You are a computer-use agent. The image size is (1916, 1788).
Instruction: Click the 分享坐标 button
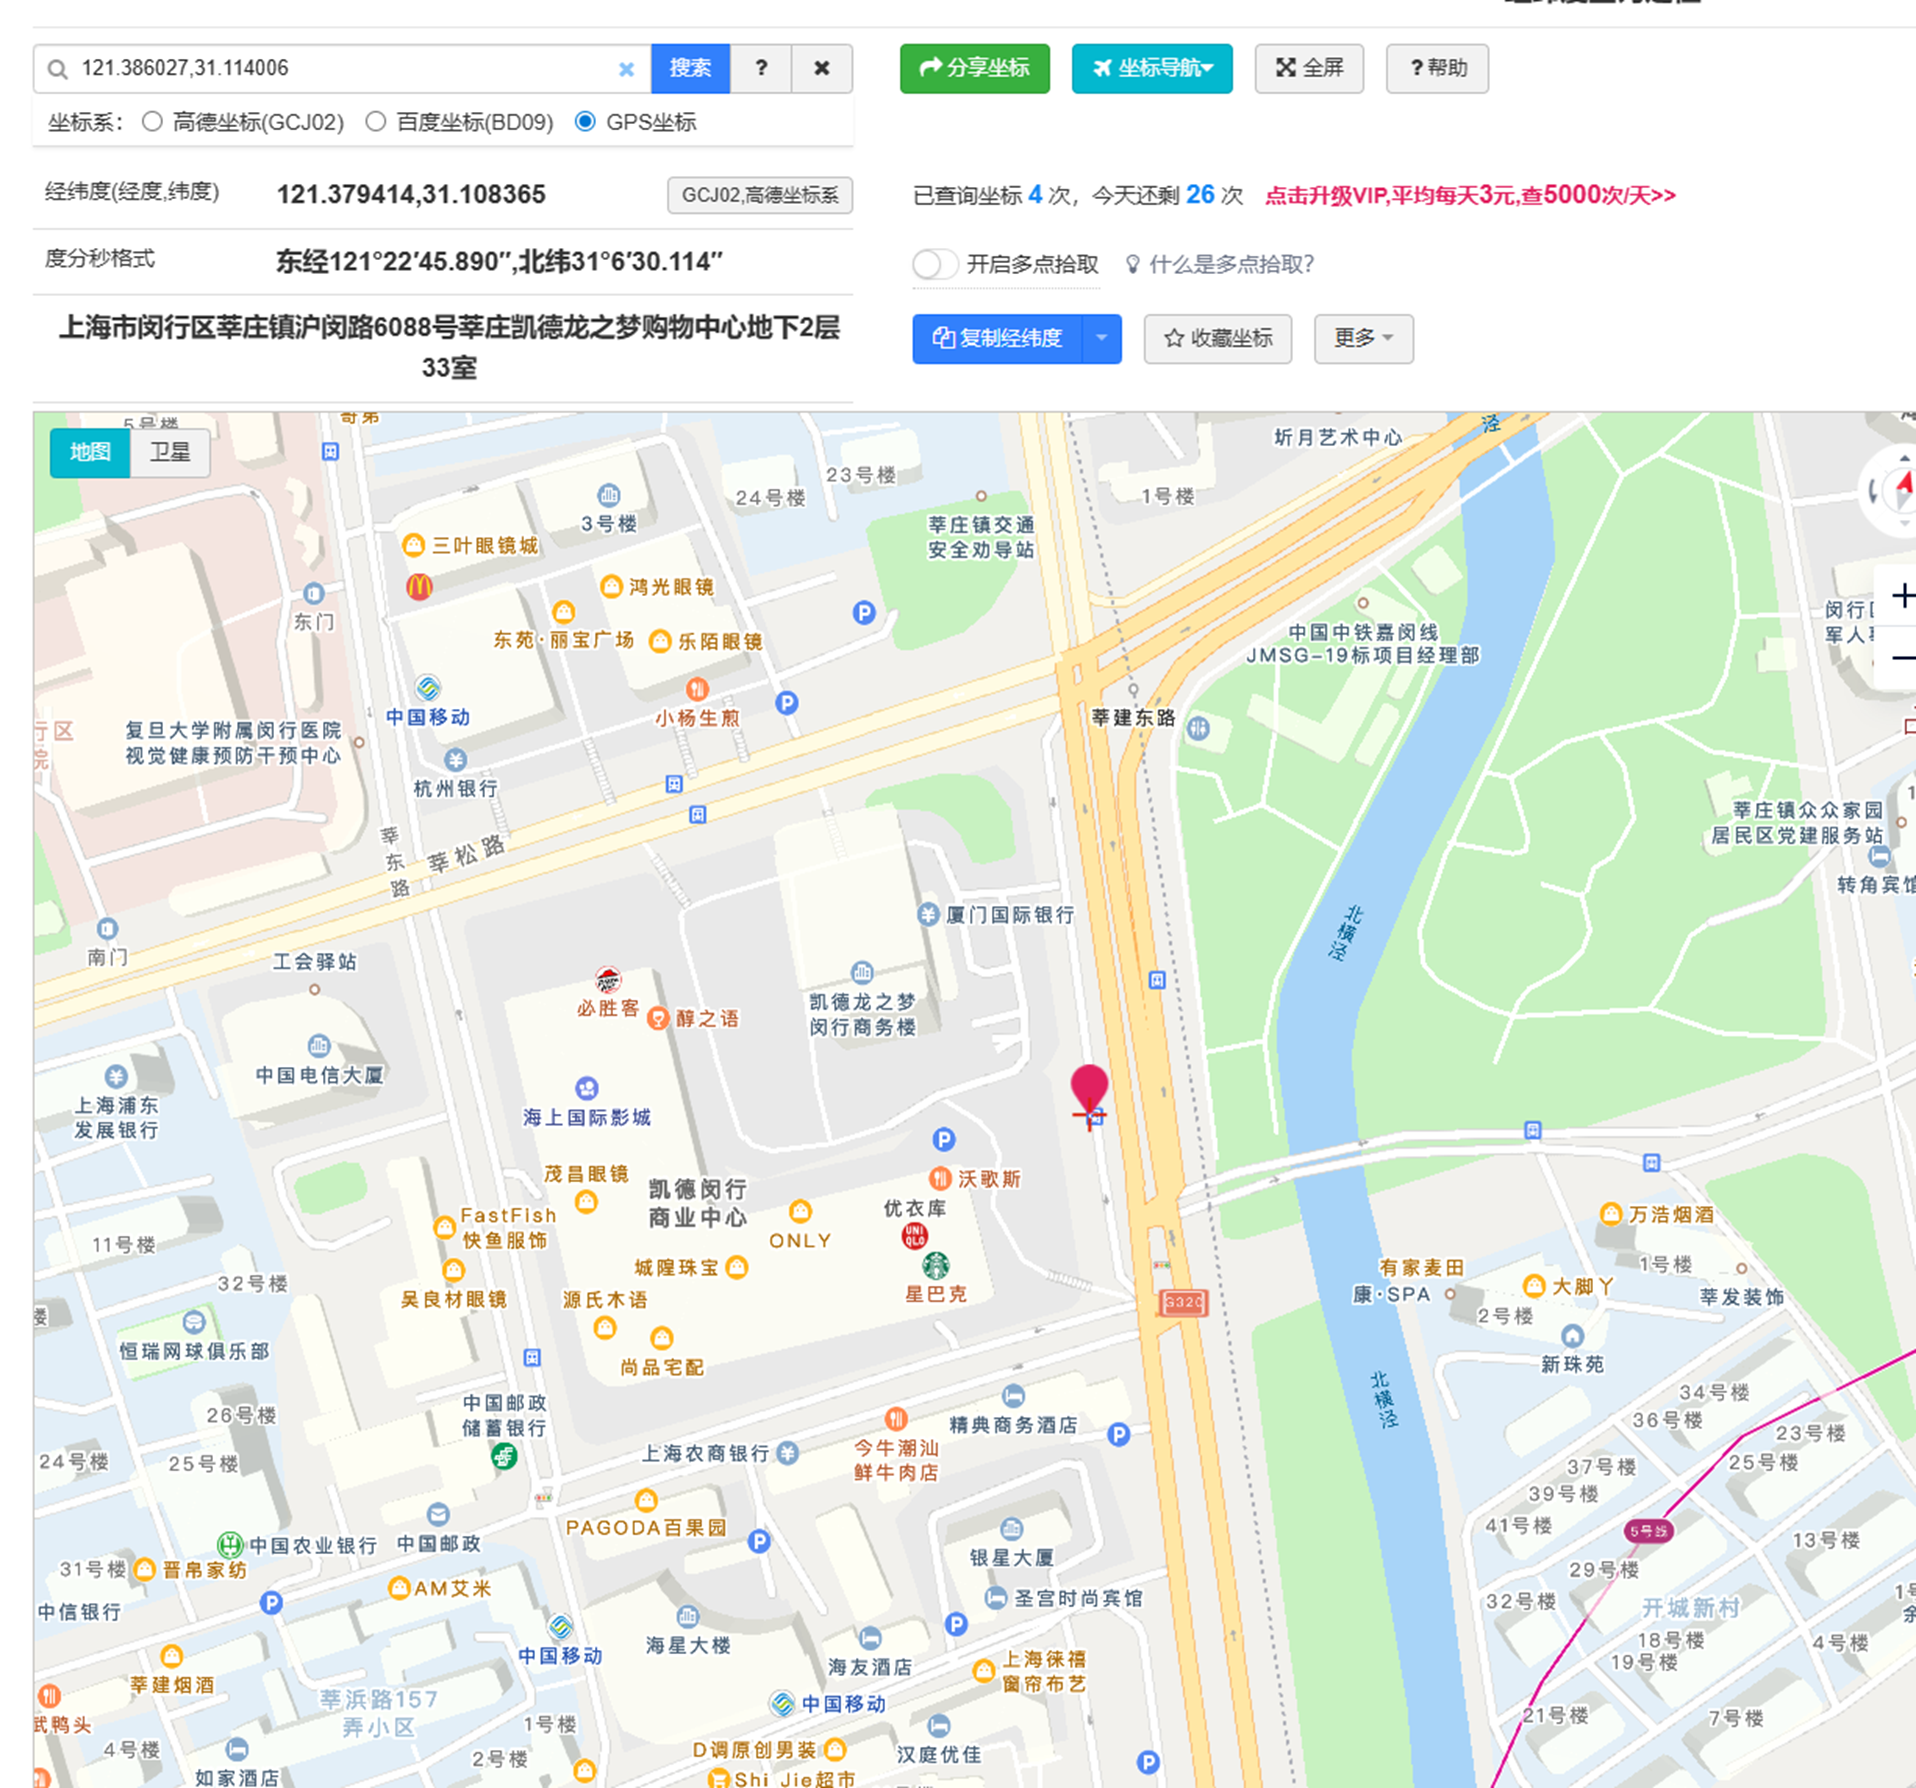click(974, 68)
